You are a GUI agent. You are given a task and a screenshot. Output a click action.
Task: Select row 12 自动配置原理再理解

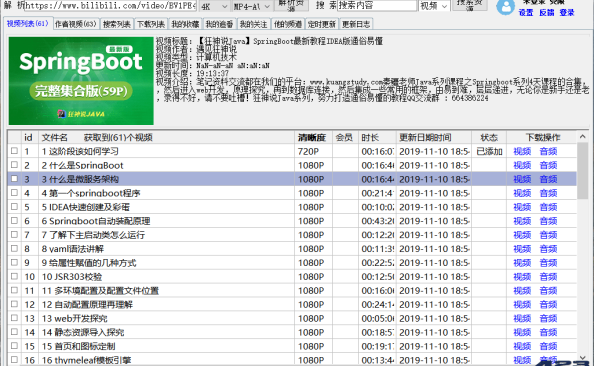(292, 304)
